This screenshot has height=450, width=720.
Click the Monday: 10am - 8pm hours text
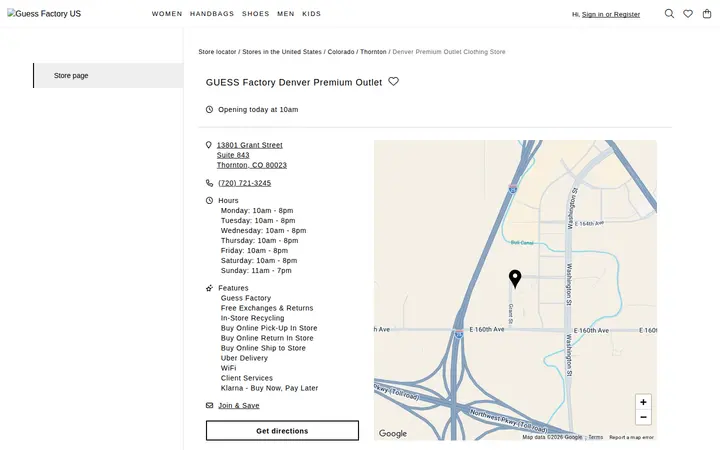(x=257, y=210)
